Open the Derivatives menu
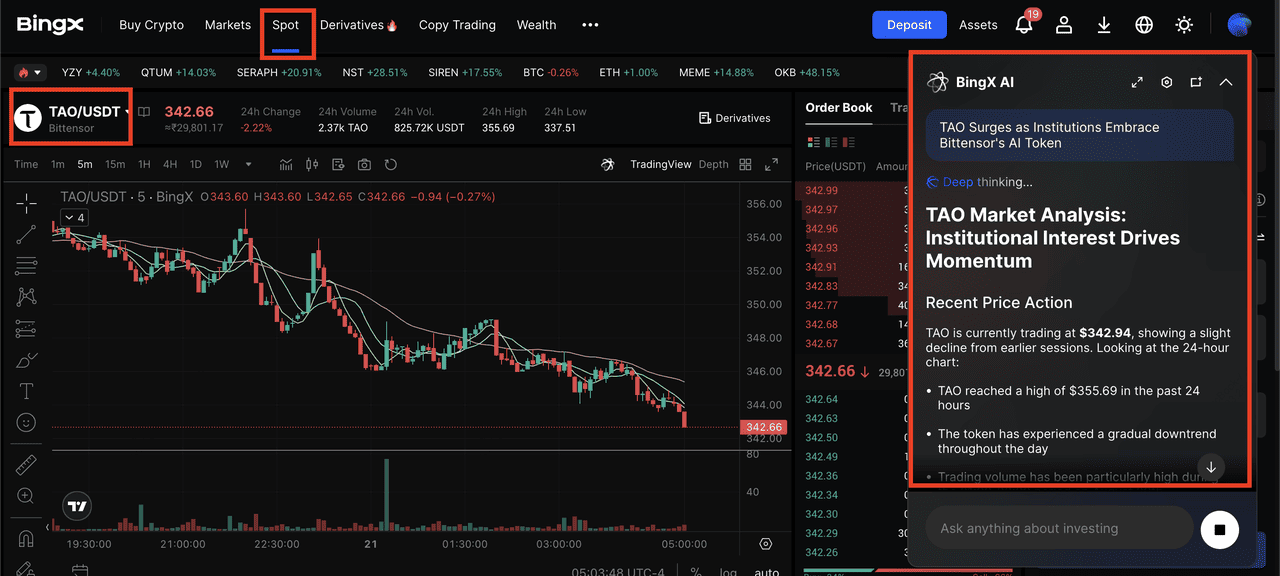Screen dimensions: 1280x576 coord(359,25)
